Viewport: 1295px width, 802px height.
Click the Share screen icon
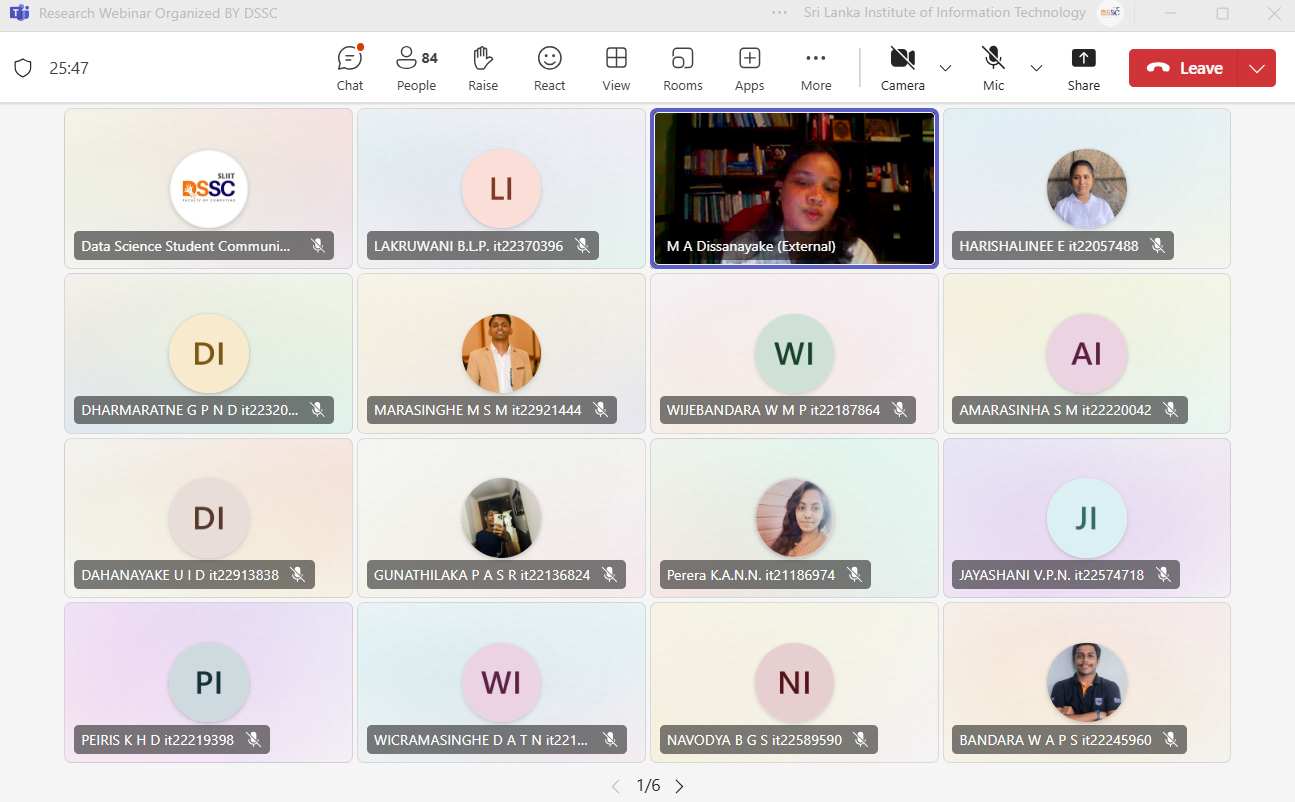1083,68
